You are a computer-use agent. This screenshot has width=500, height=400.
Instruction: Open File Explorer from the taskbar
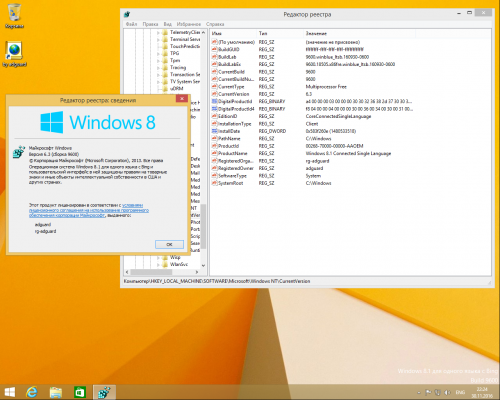coord(56,392)
